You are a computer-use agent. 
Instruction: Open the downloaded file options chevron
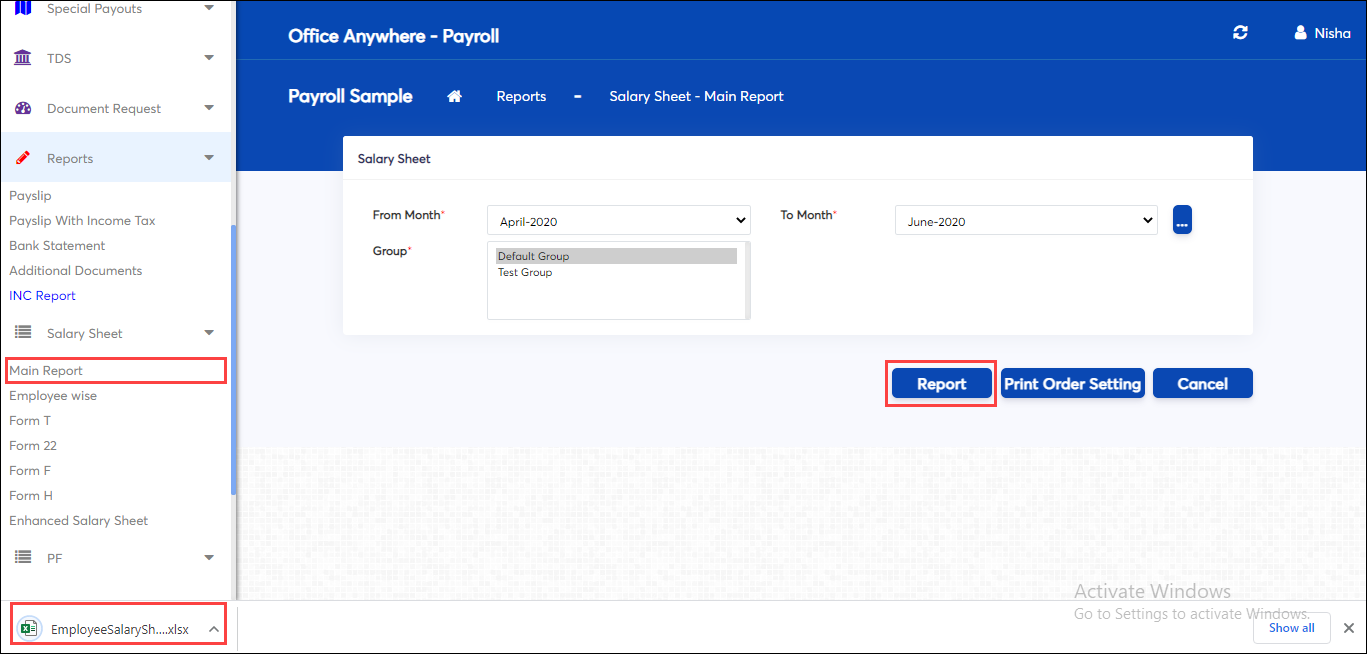tap(213, 629)
